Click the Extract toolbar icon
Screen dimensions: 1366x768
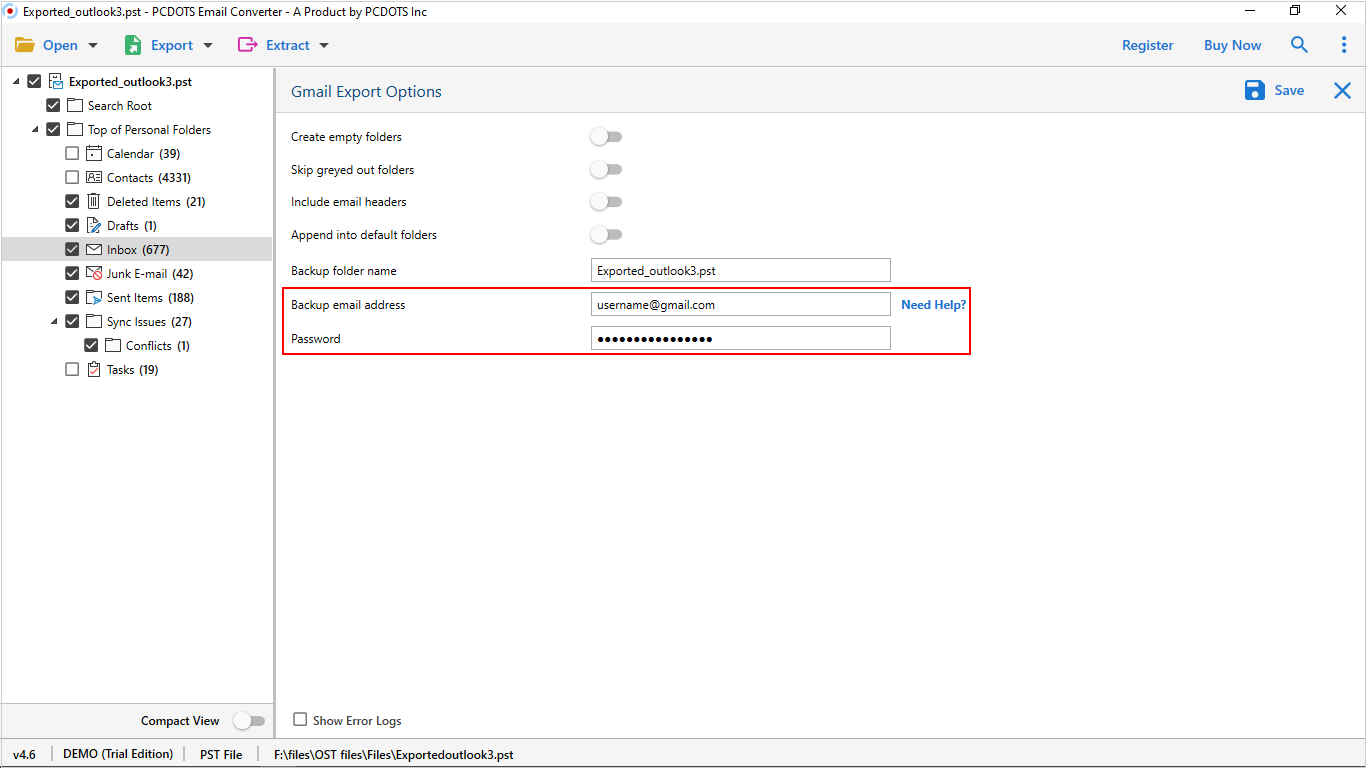point(247,45)
